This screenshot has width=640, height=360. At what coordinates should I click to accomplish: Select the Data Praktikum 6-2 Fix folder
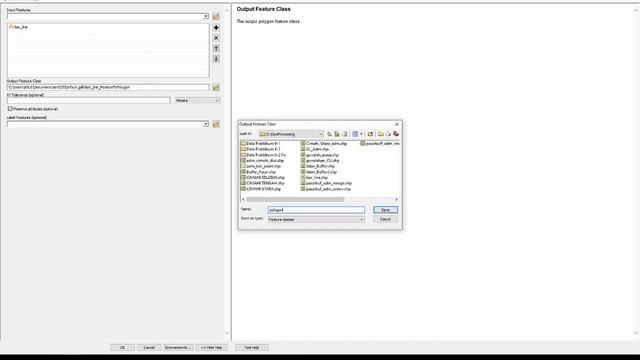pyautogui.click(x=263, y=155)
